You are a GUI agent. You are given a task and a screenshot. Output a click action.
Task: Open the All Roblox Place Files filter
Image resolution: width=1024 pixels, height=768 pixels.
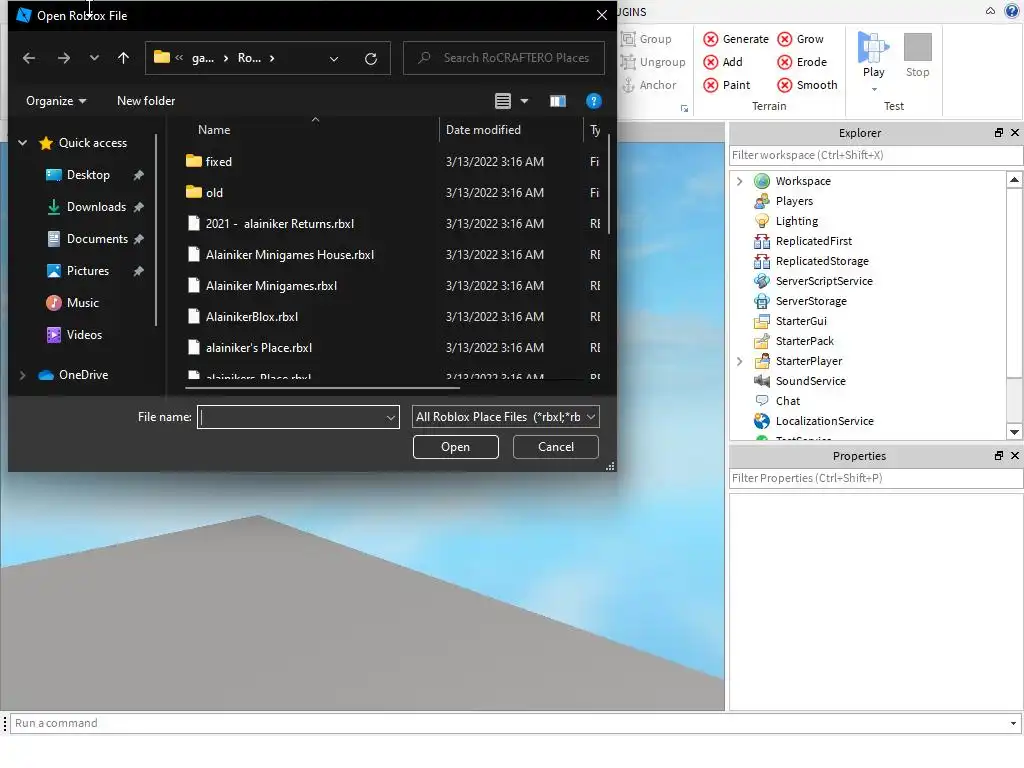pyautogui.click(x=505, y=417)
